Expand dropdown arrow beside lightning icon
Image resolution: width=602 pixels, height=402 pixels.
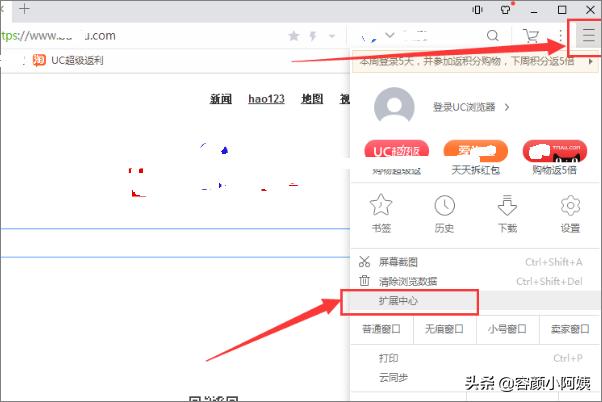click(331, 36)
